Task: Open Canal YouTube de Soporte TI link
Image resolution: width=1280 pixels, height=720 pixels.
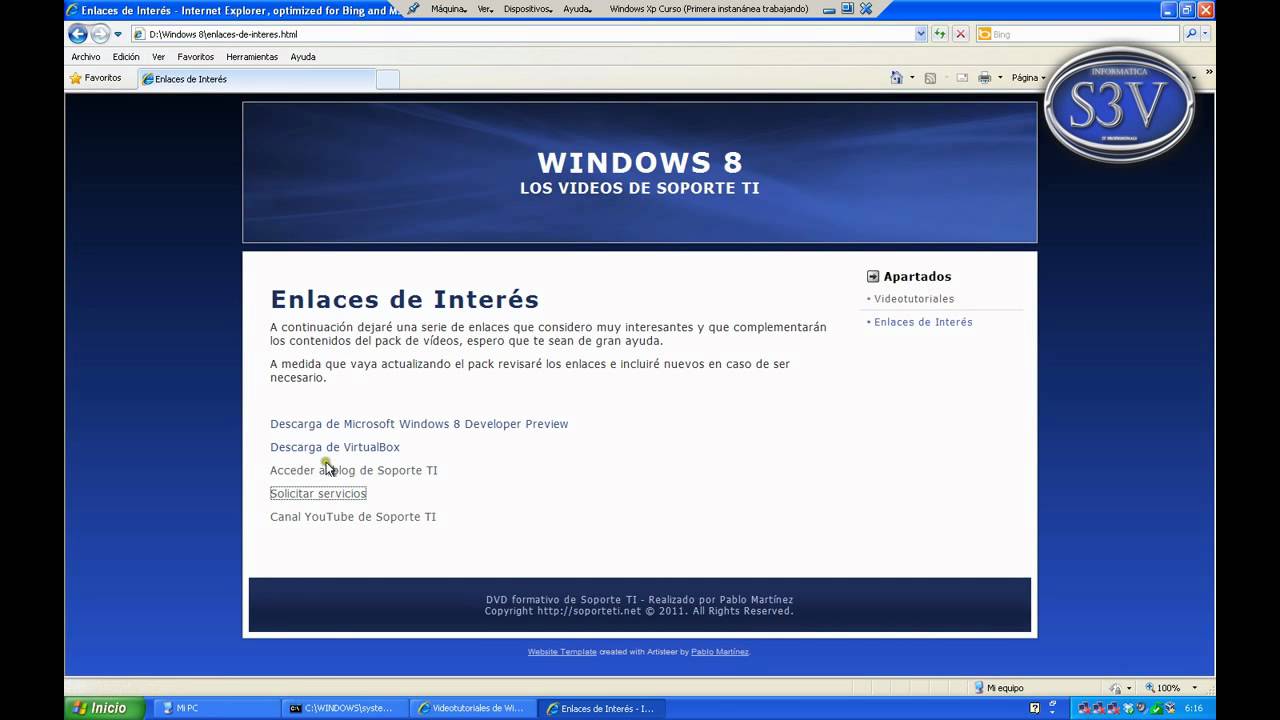Action: coord(353,517)
